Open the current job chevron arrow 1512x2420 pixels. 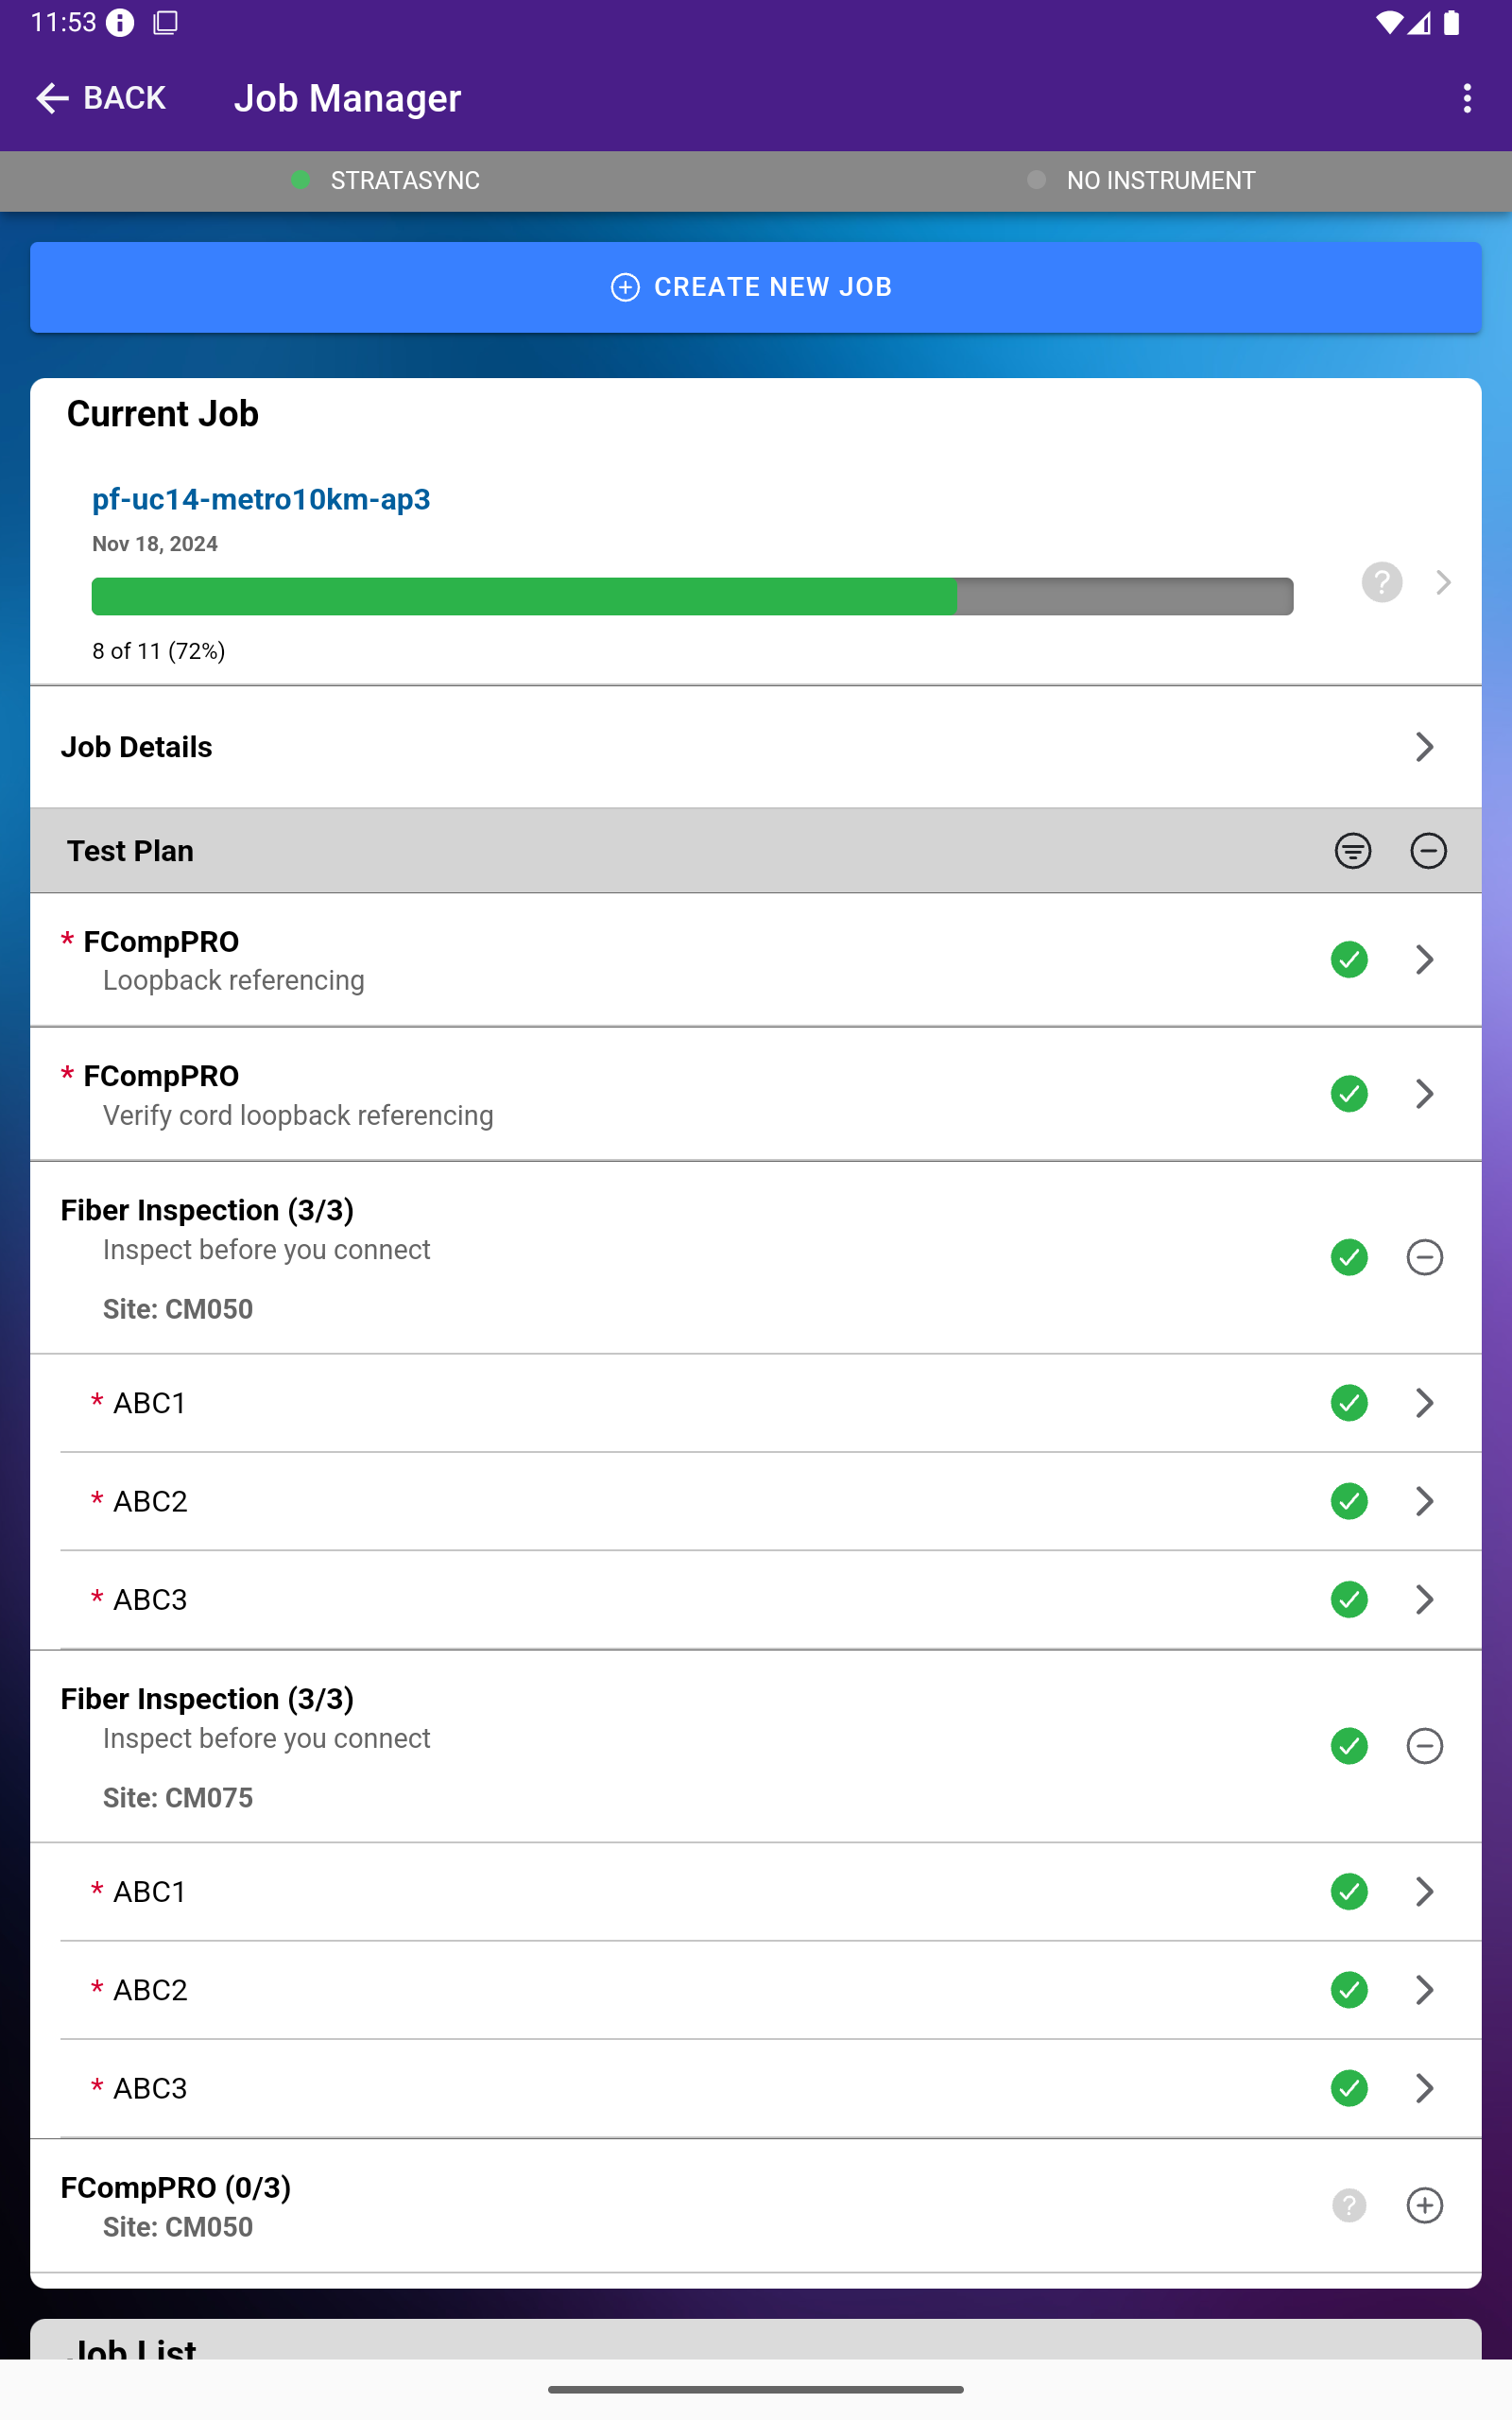tap(1443, 582)
